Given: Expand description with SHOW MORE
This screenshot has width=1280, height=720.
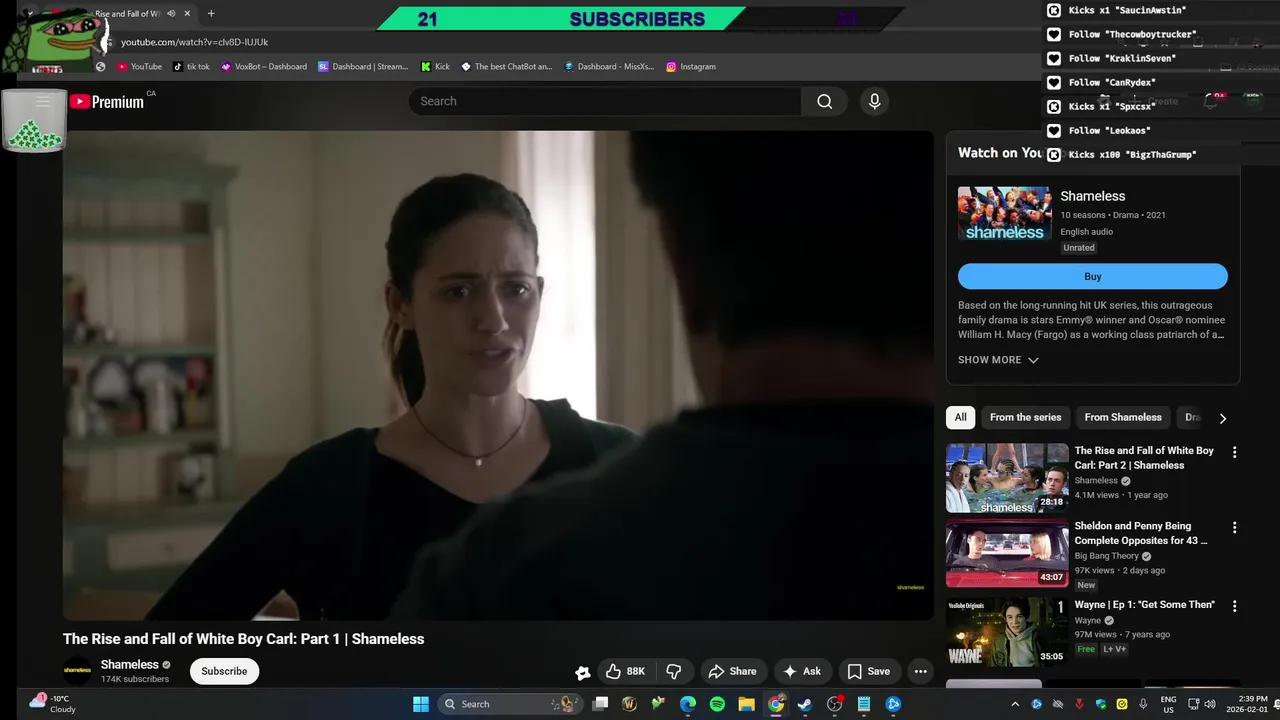Looking at the screenshot, I should (x=998, y=360).
